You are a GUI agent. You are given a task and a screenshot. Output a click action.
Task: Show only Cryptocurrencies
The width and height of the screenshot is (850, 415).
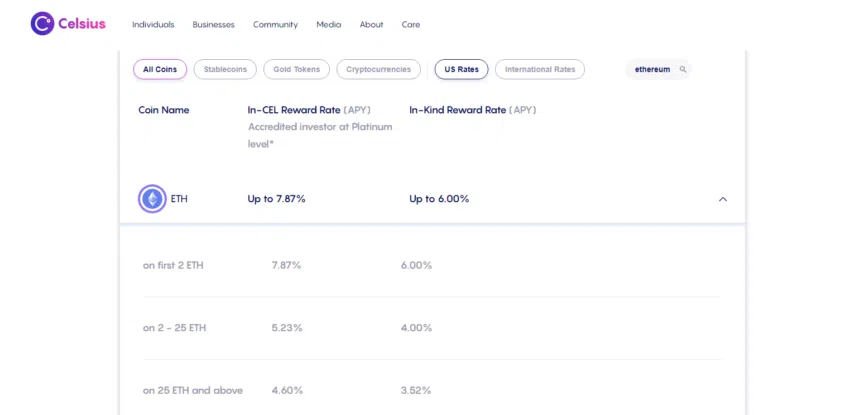(378, 69)
